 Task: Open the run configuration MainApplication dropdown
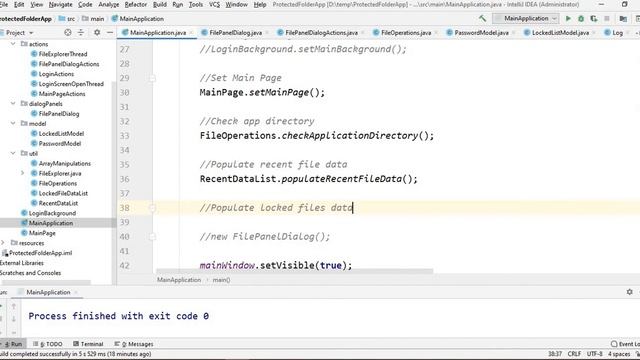tap(526, 18)
